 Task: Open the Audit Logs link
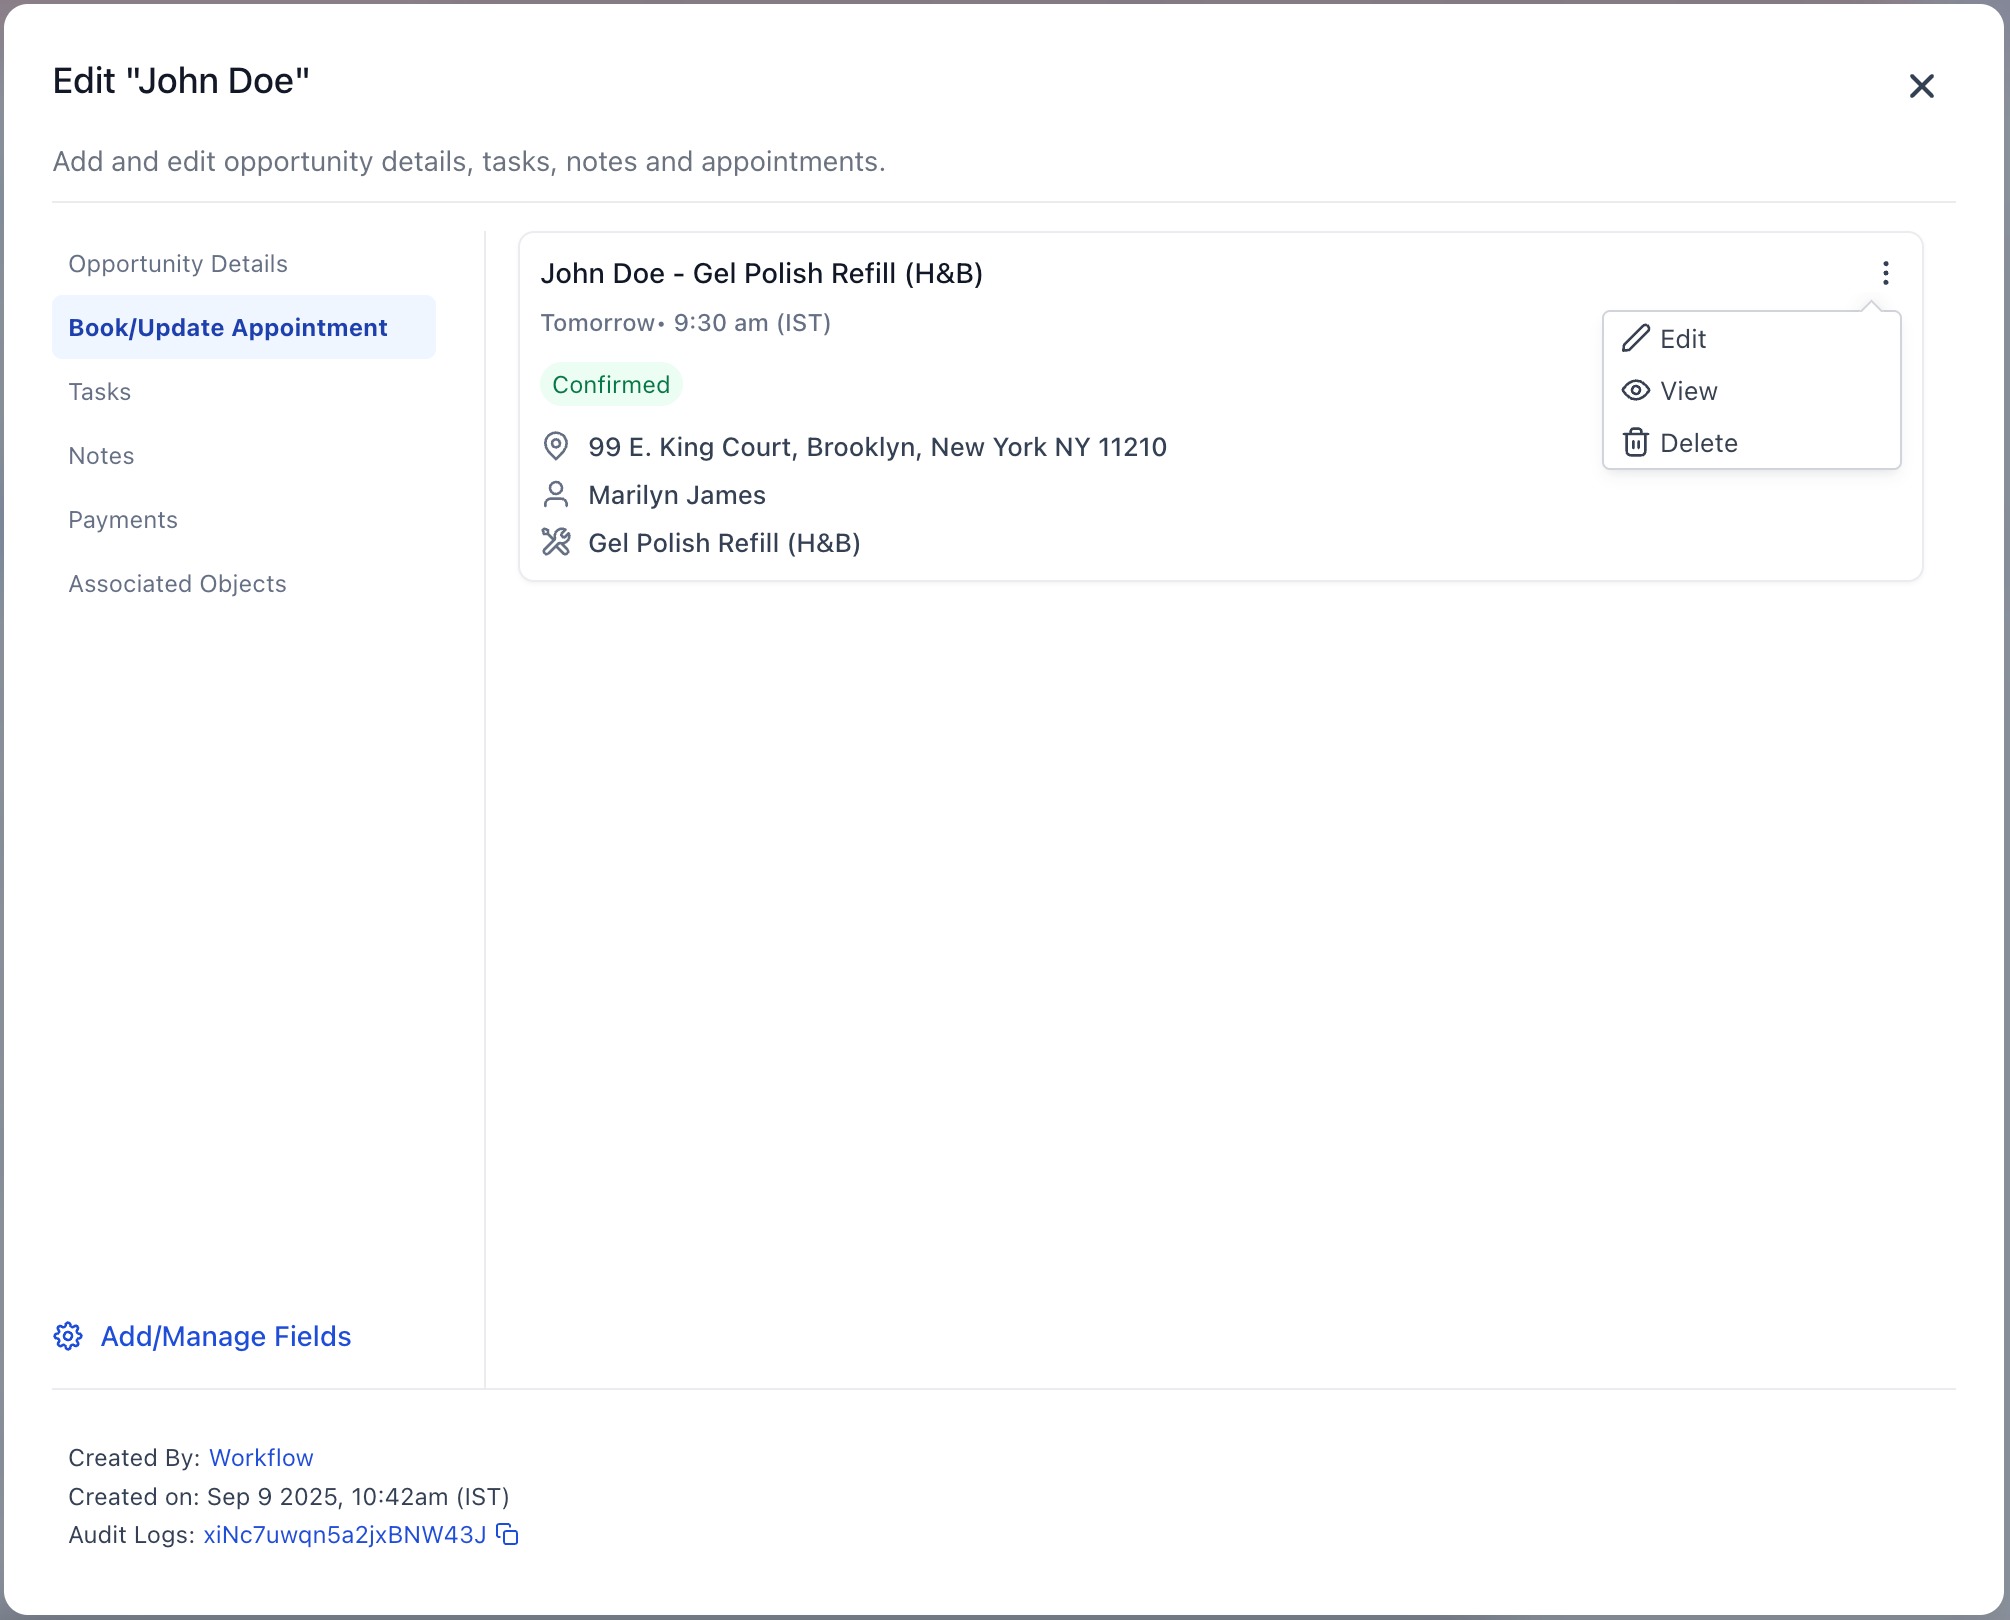pos(344,1535)
